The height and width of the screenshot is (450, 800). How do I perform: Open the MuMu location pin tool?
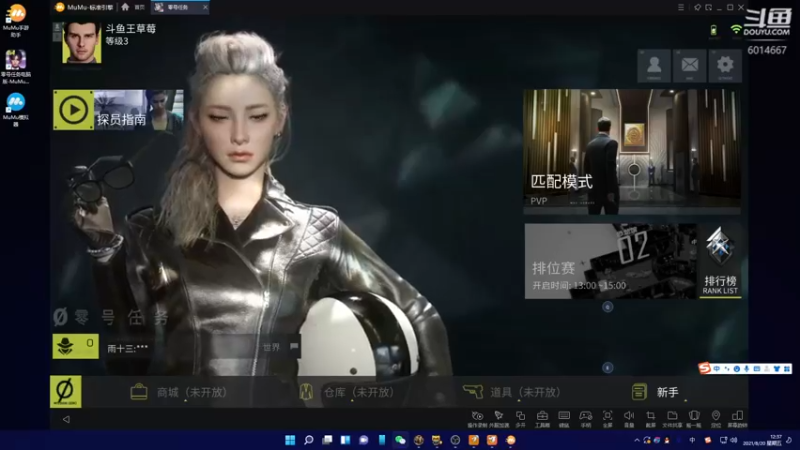(716, 419)
